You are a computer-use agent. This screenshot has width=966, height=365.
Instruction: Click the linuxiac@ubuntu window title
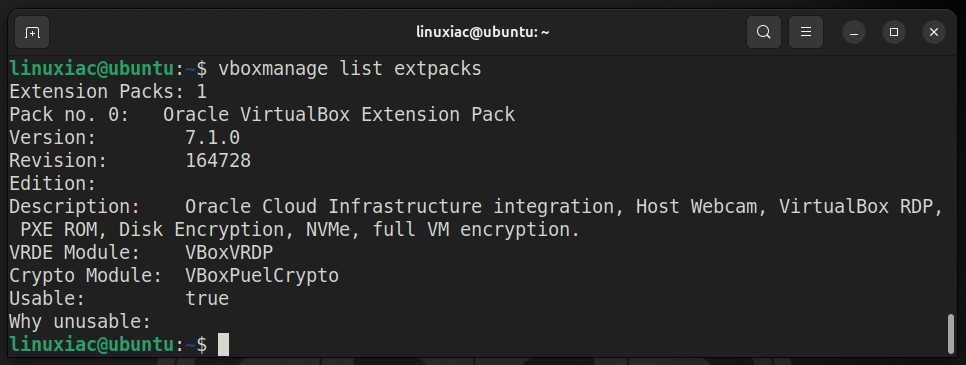(482, 32)
